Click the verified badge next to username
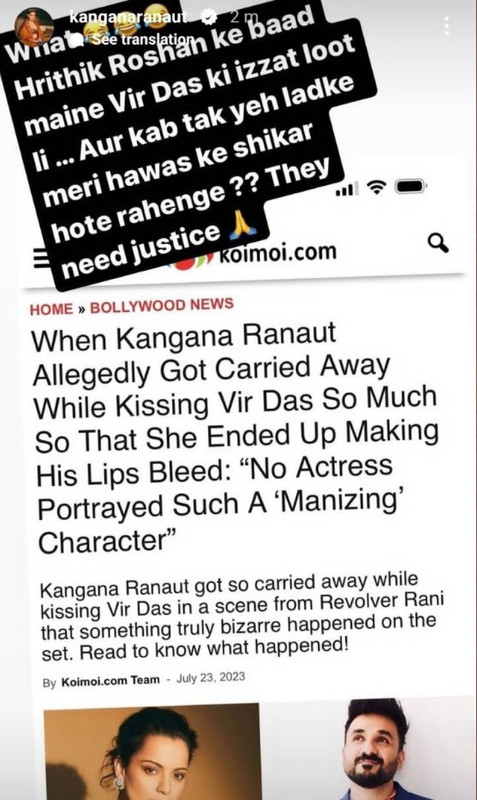This screenshot has height=800, width=477. [x=208, y=18]
